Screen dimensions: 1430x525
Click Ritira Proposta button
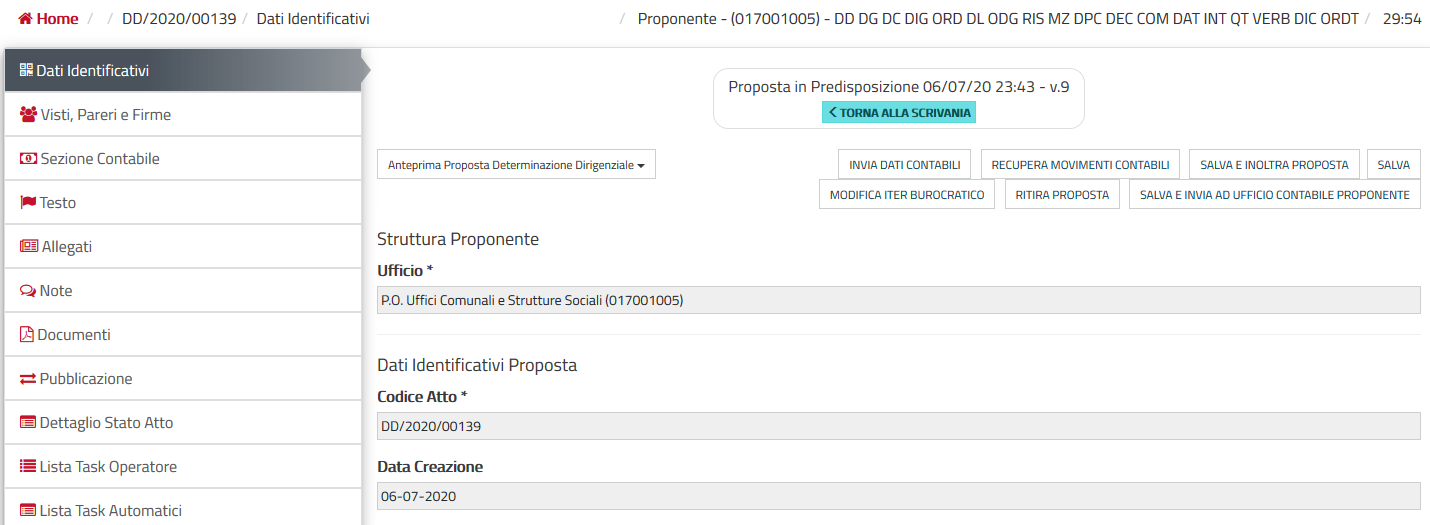(x=1062, y=195)
